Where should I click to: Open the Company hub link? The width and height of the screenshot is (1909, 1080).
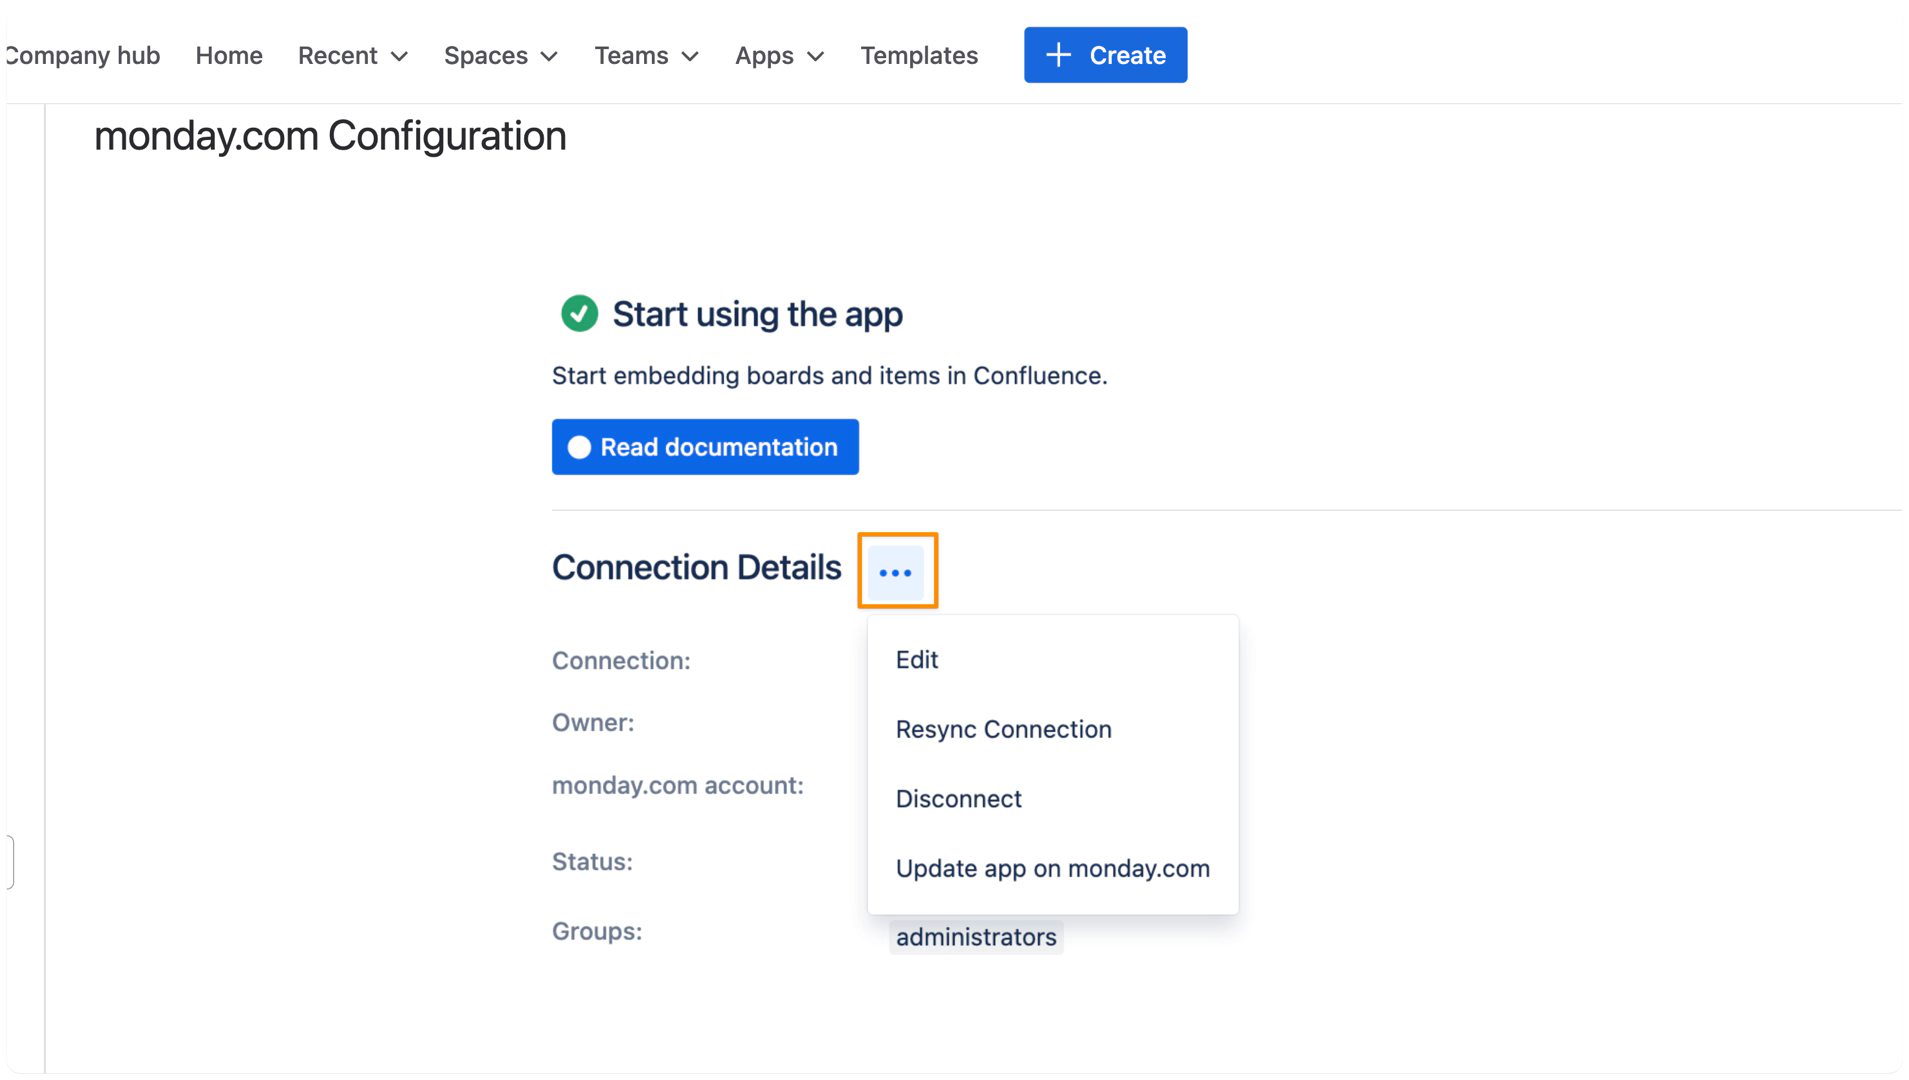point(83,56)
